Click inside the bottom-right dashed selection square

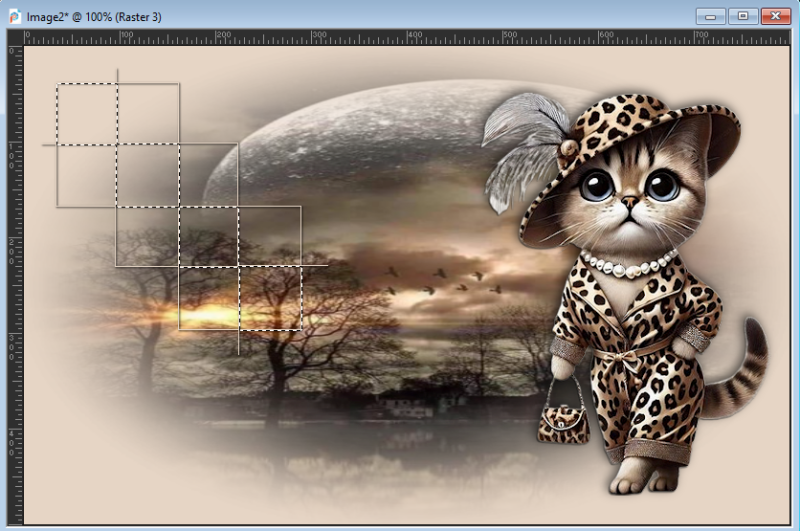(270, 297)
